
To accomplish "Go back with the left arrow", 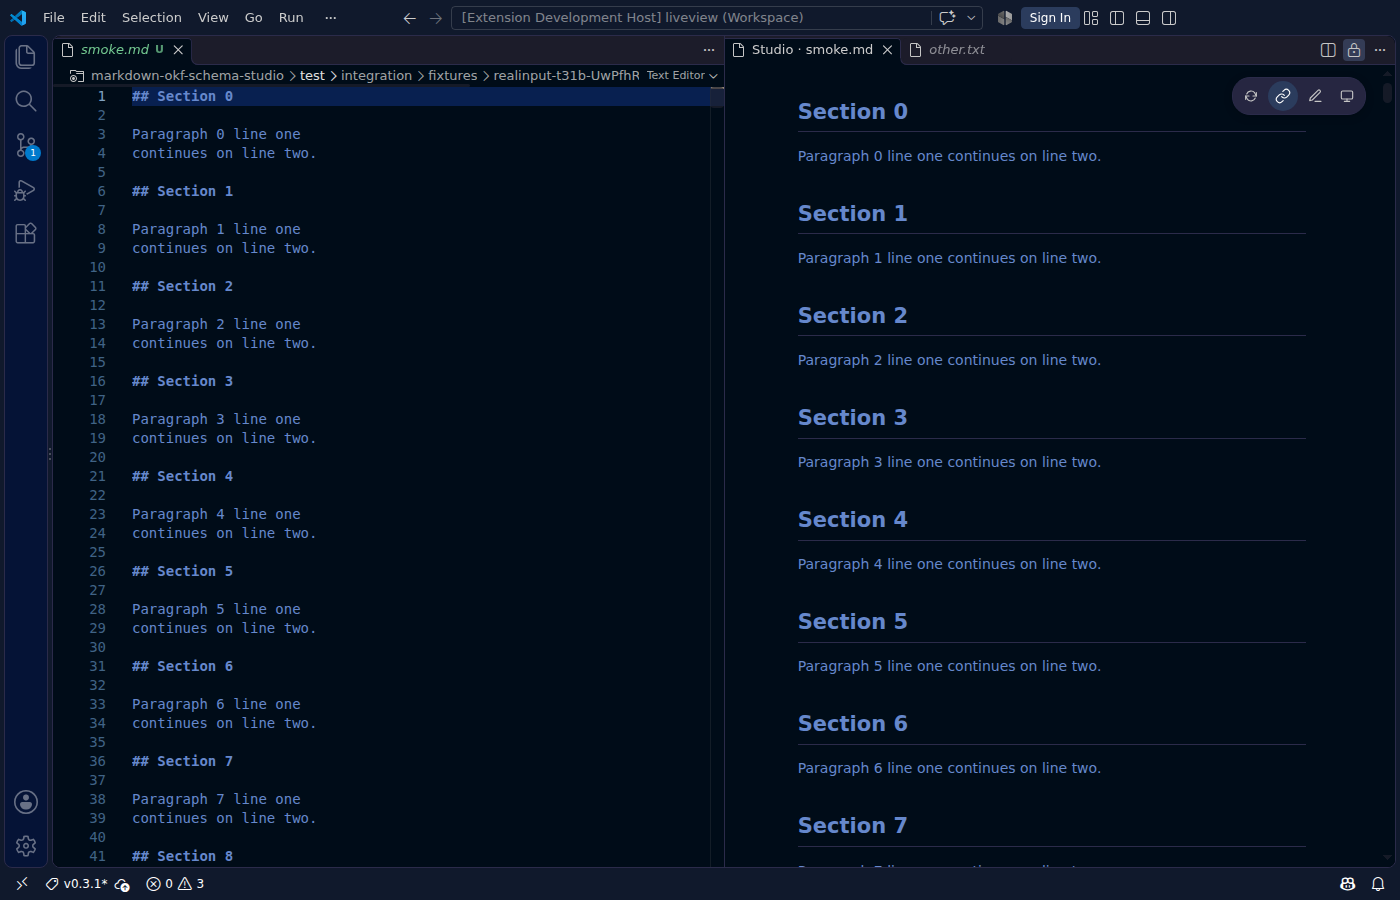I will (x=409, y=18).
